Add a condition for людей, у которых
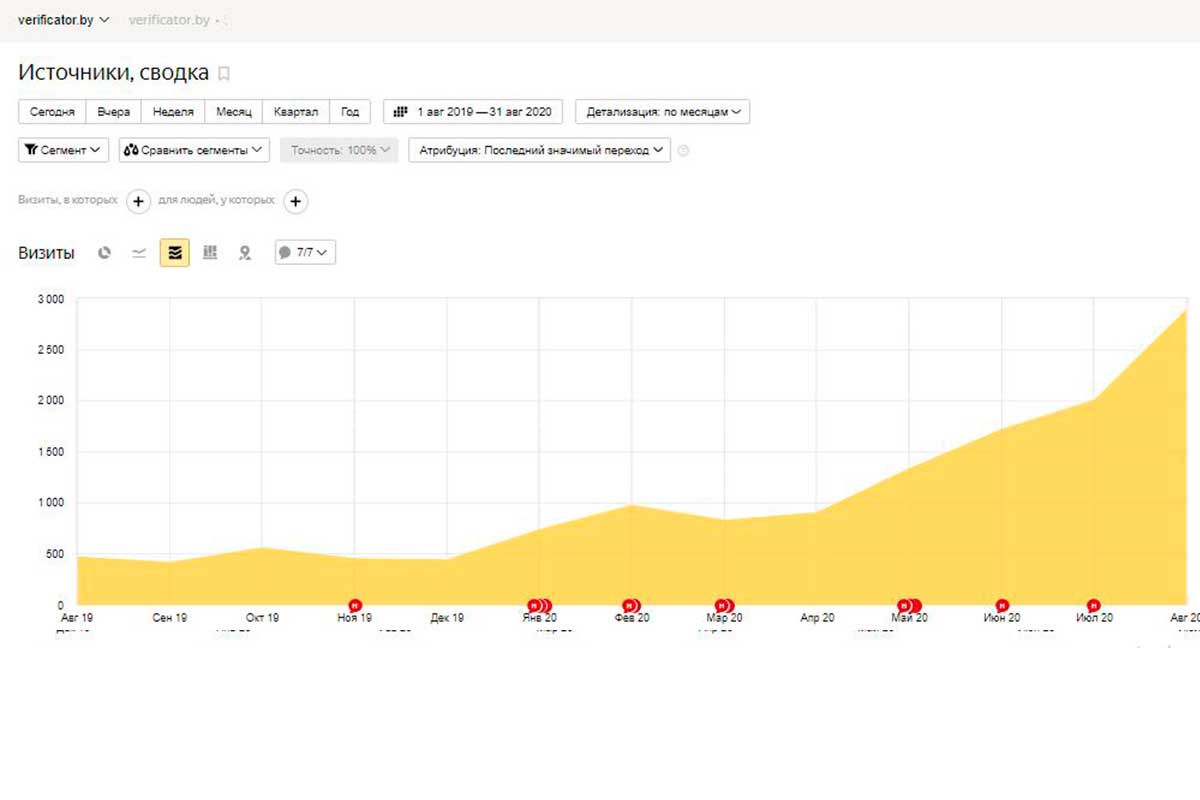The width and height of the screenshot is (1200, 800). click(x=295, y=201)
